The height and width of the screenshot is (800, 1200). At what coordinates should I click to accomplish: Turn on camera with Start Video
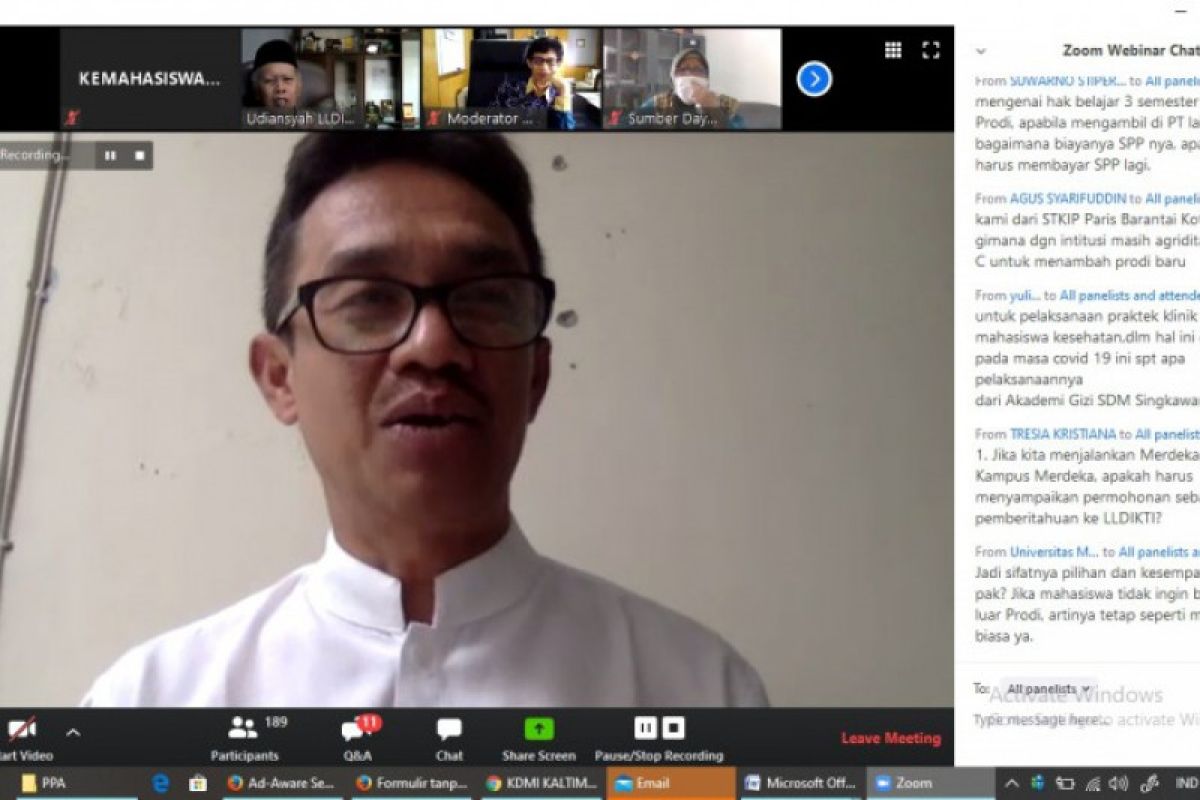click(x=22, y=737)
